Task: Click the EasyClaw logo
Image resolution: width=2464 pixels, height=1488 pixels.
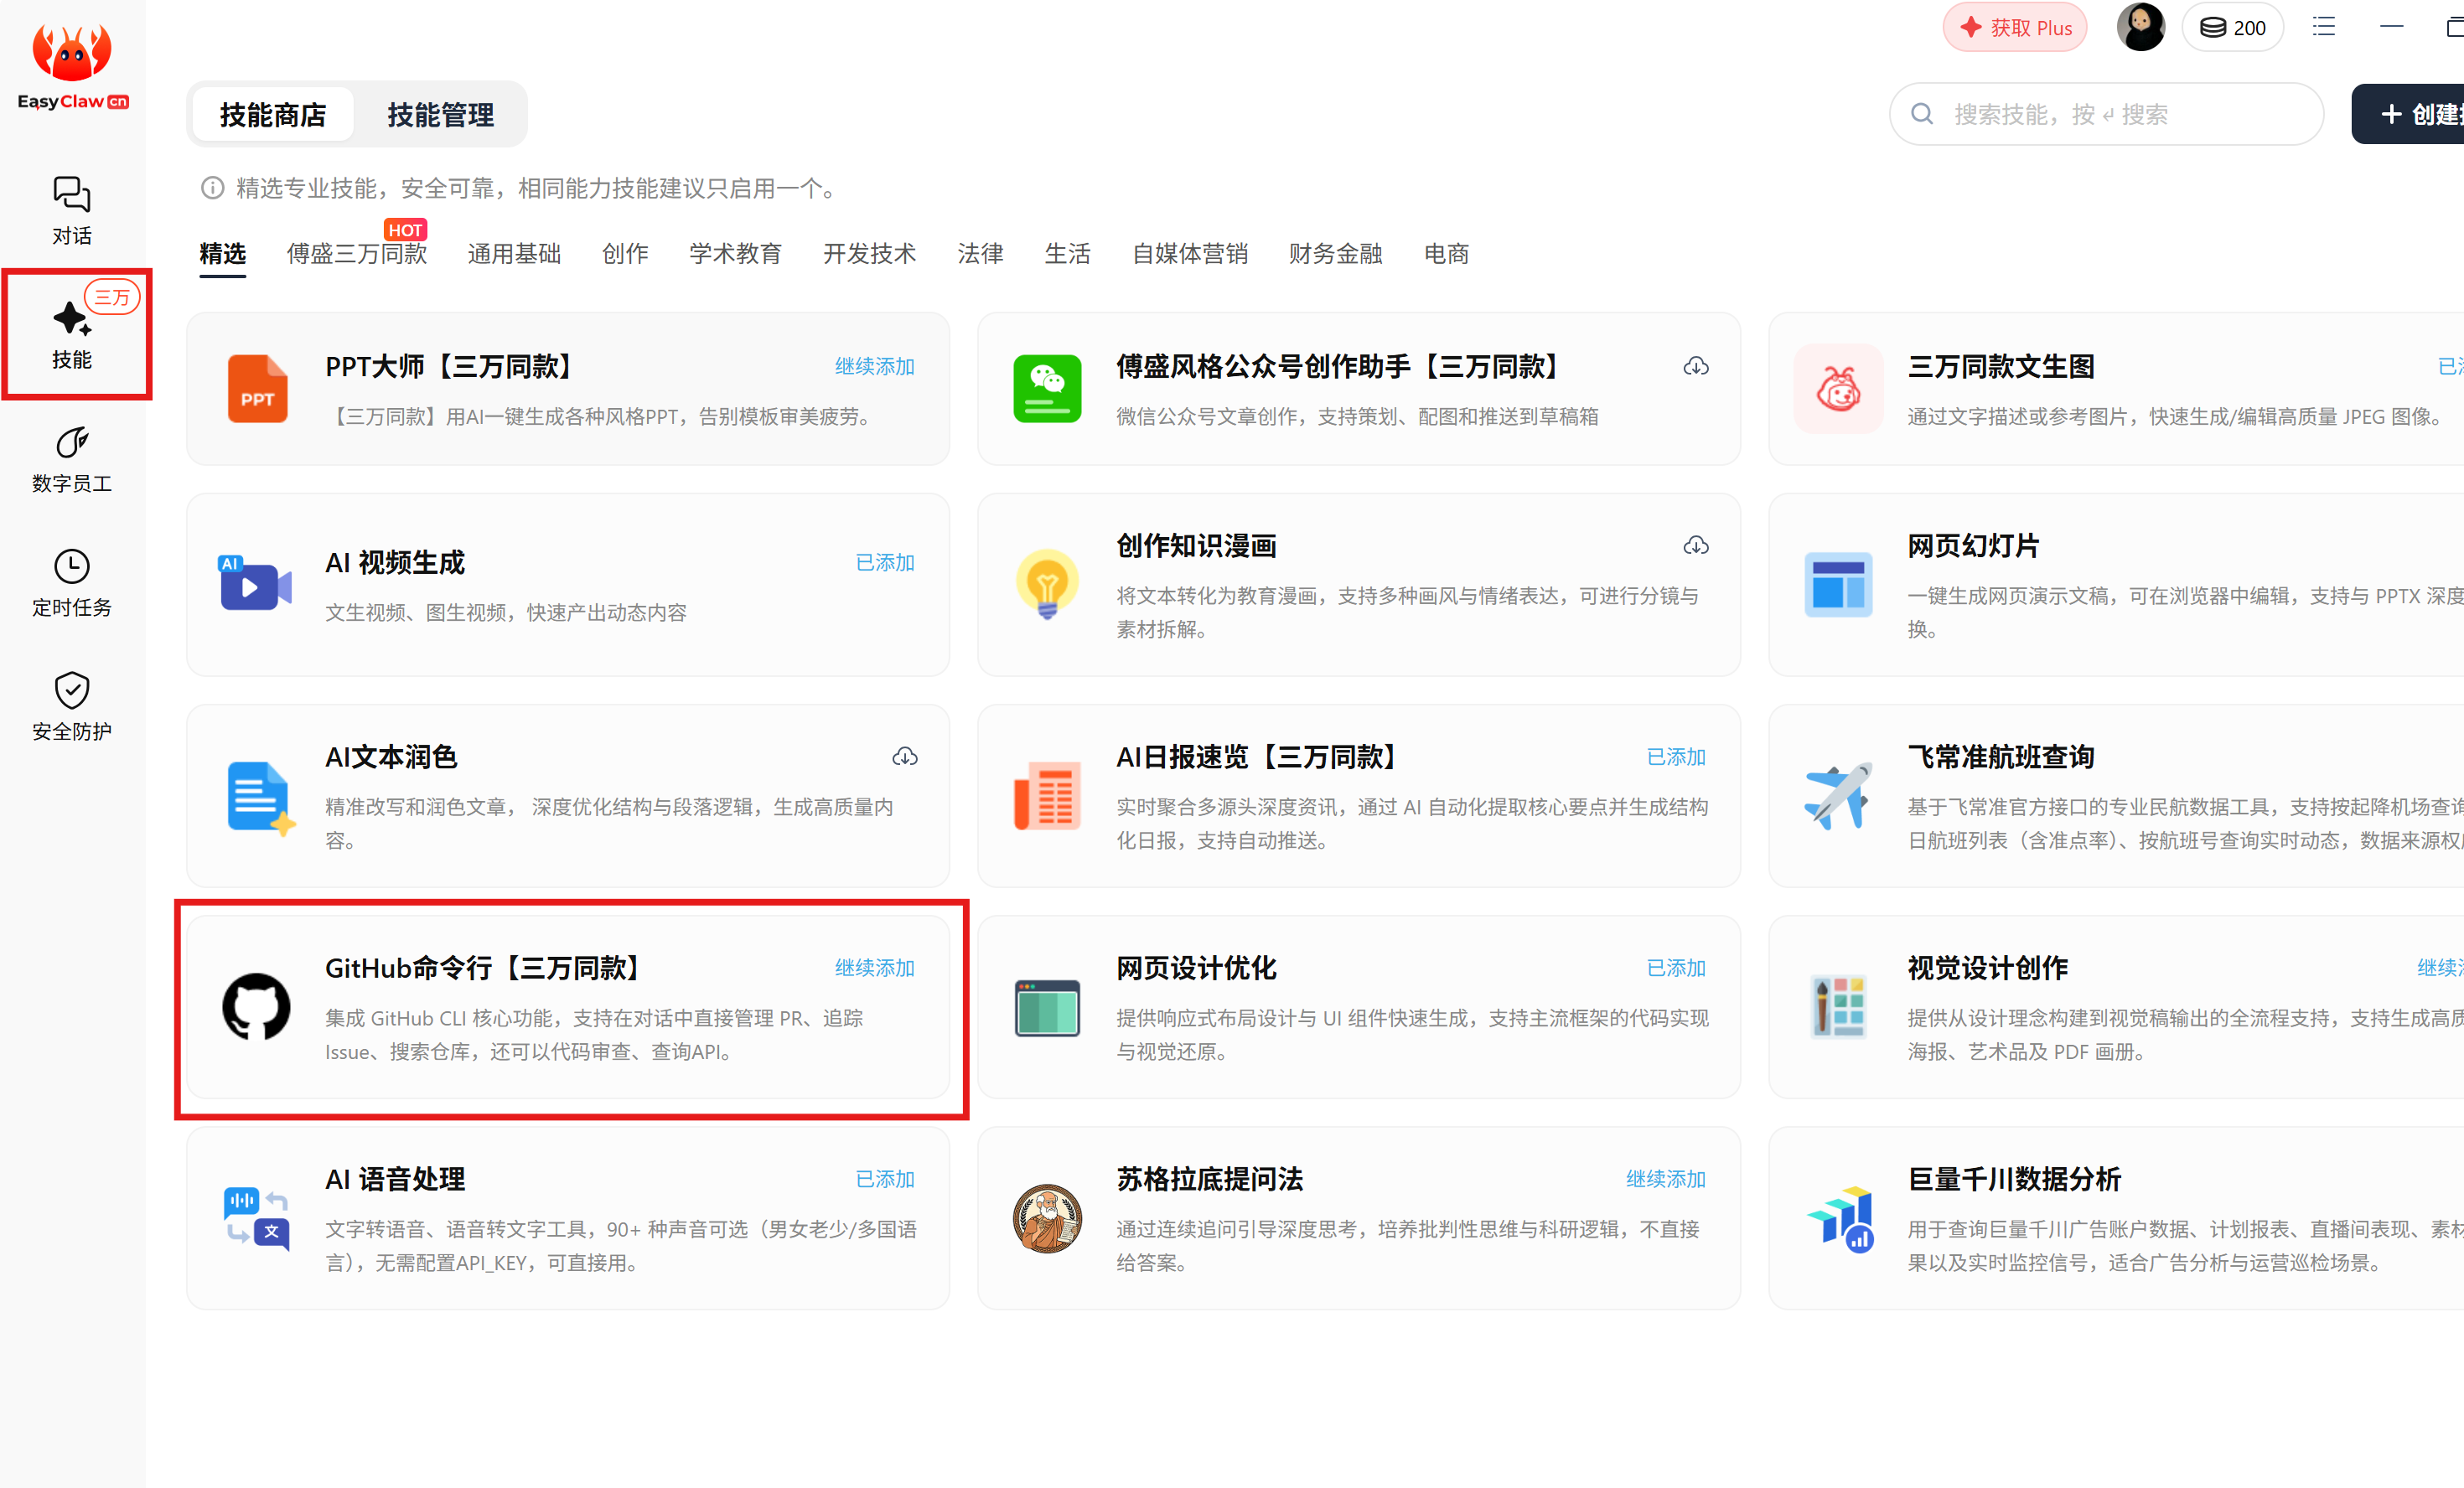Action: point(72,66)
